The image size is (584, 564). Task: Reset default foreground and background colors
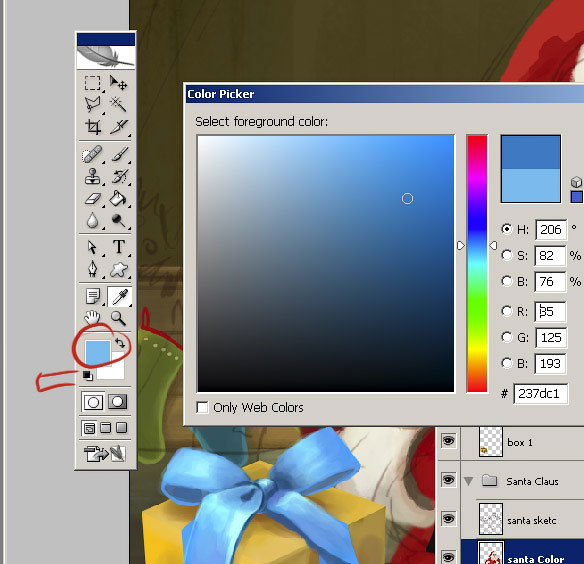click(x=88, y=376)
